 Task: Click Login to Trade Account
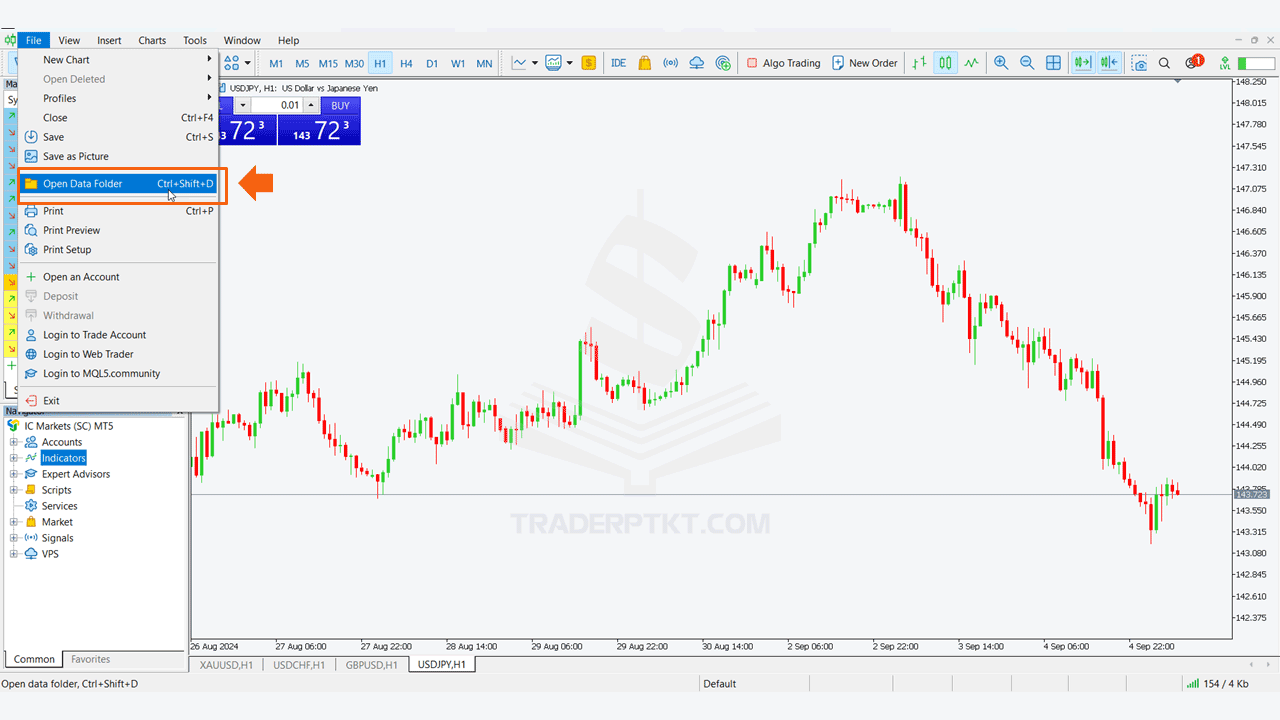pos(118,335)
